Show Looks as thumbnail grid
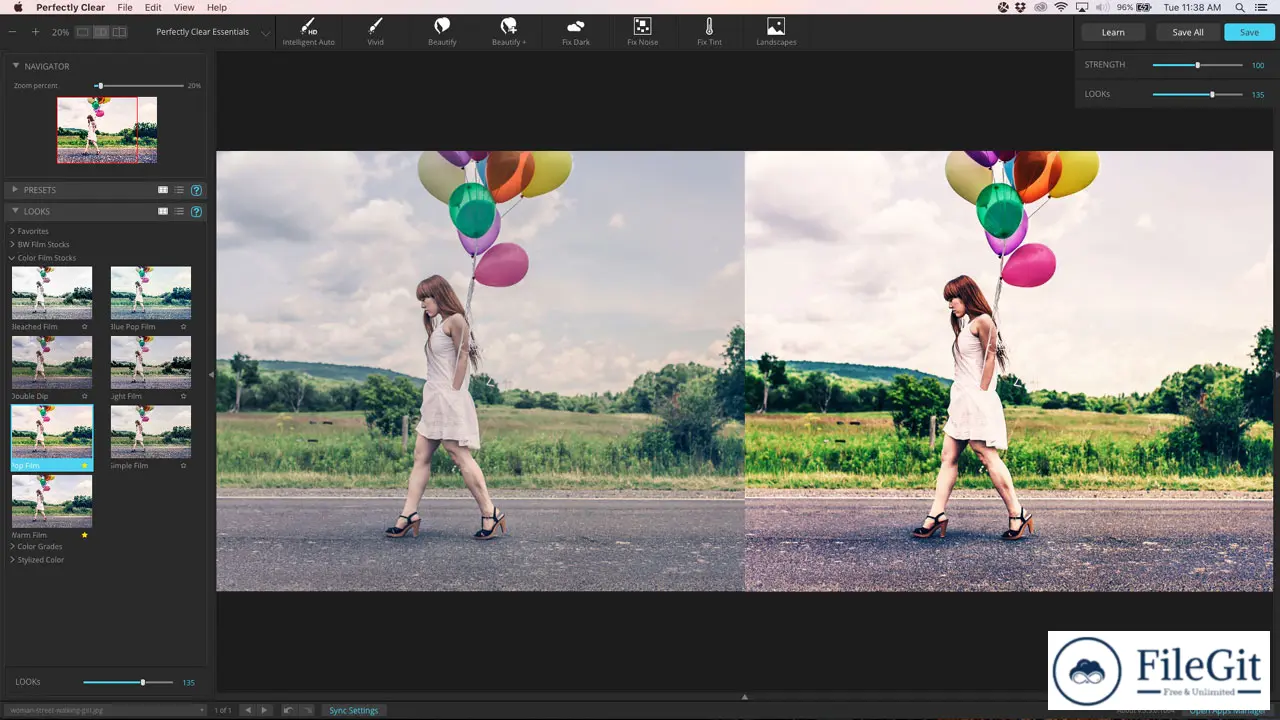The image size is (1280, 720). (x=163, y=212)
